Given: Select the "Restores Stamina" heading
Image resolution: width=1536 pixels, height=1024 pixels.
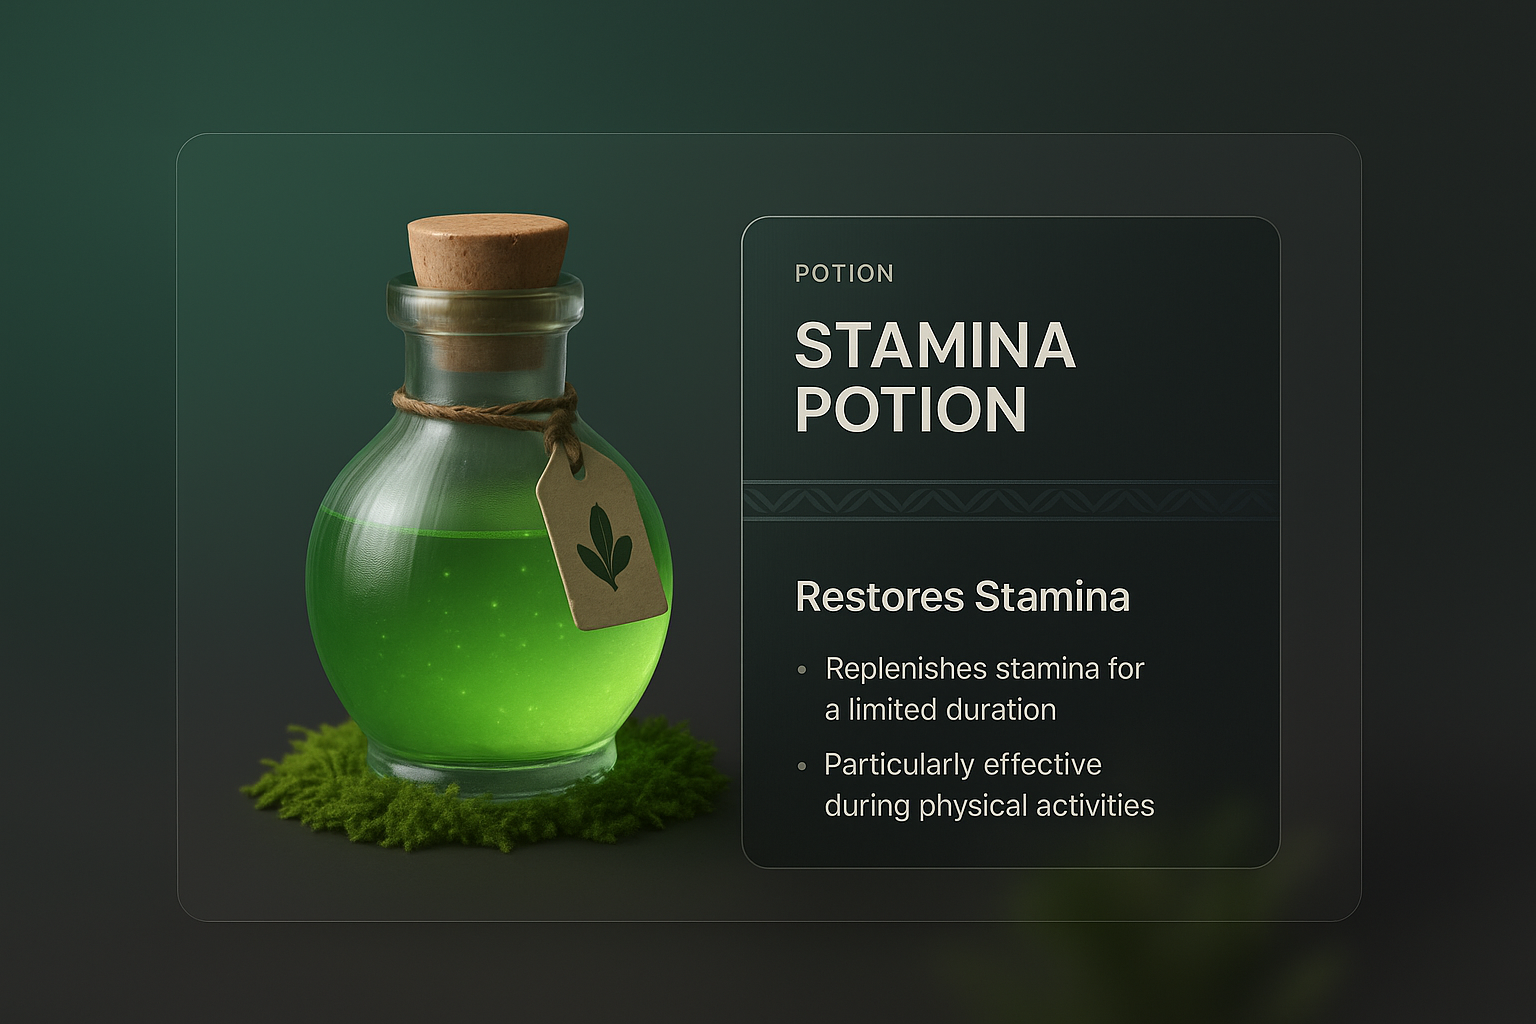Looking at the screenshot, I should 962,597.
